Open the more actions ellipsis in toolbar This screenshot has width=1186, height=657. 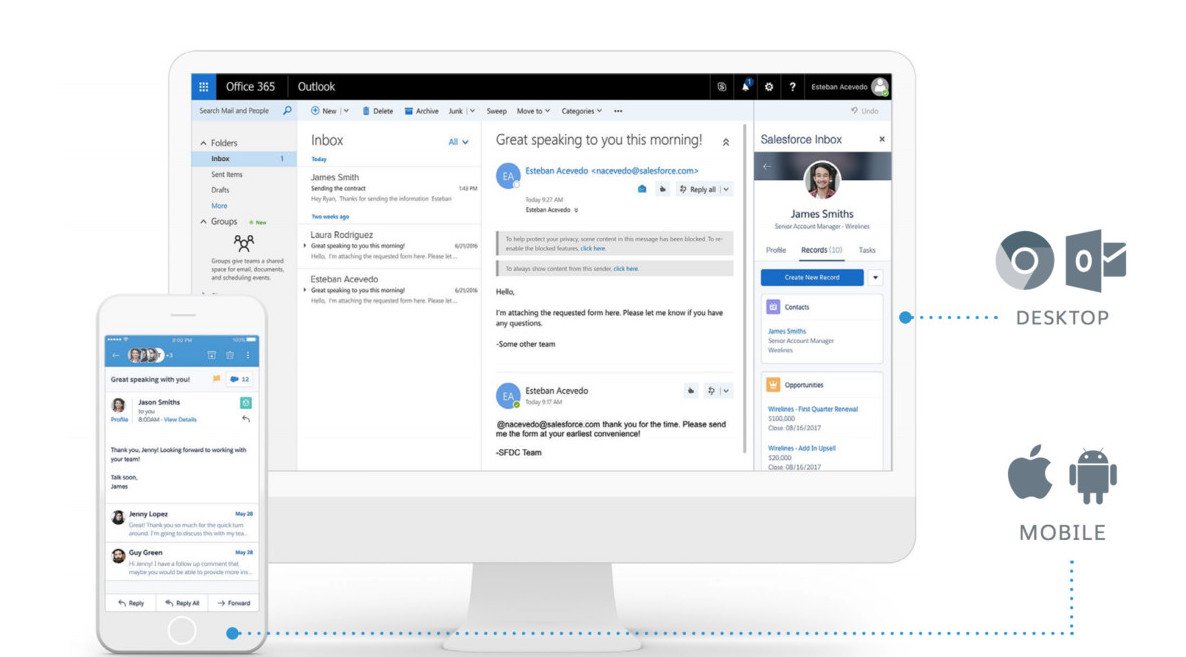tap(618, 111)
